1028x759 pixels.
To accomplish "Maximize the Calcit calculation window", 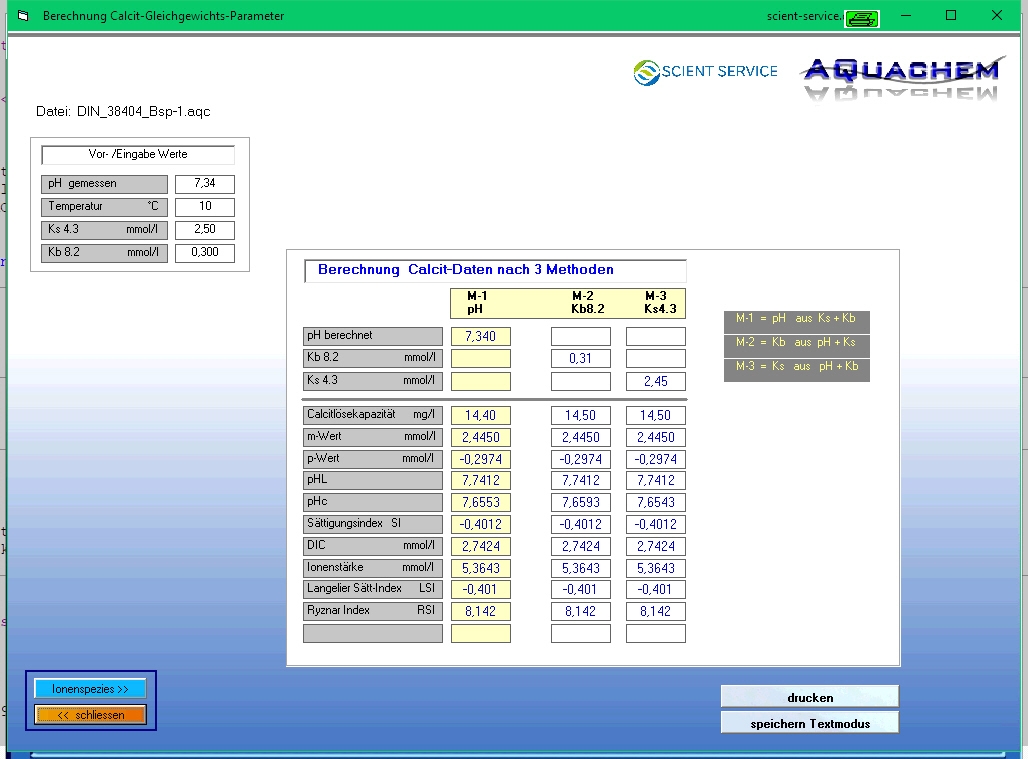I will (x=951, y=16).
